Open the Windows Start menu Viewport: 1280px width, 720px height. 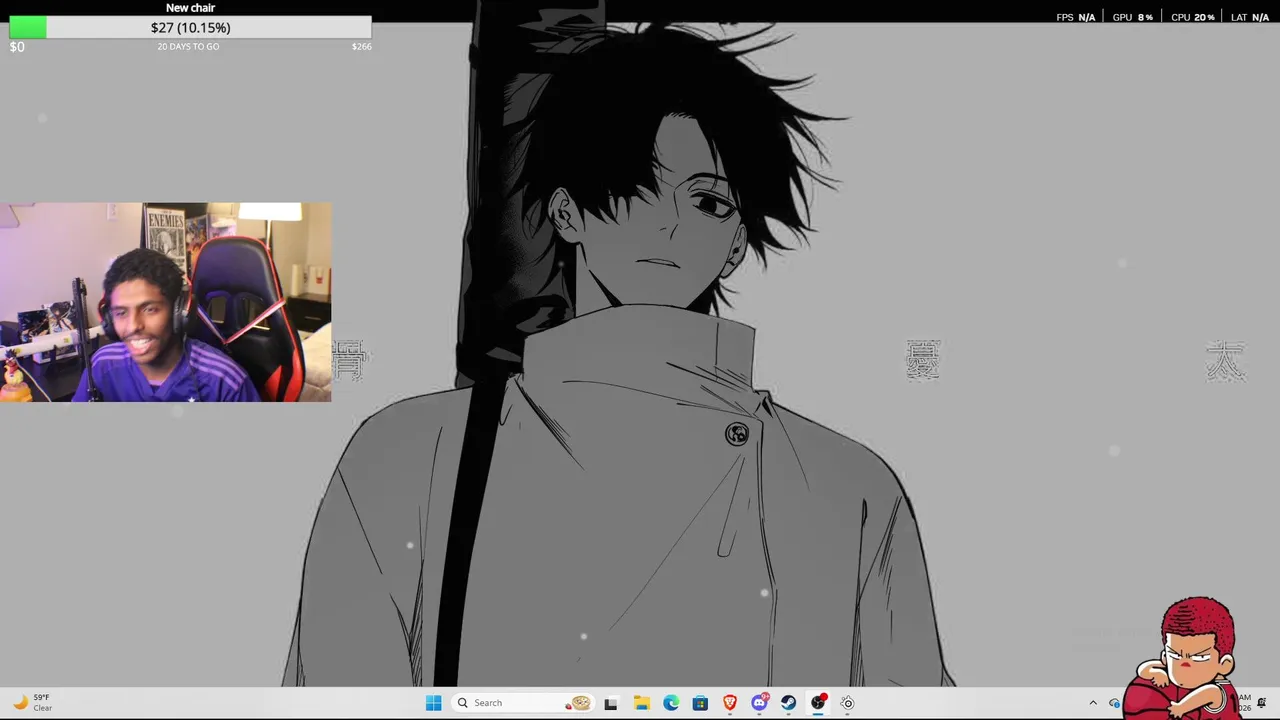(433, 703)
